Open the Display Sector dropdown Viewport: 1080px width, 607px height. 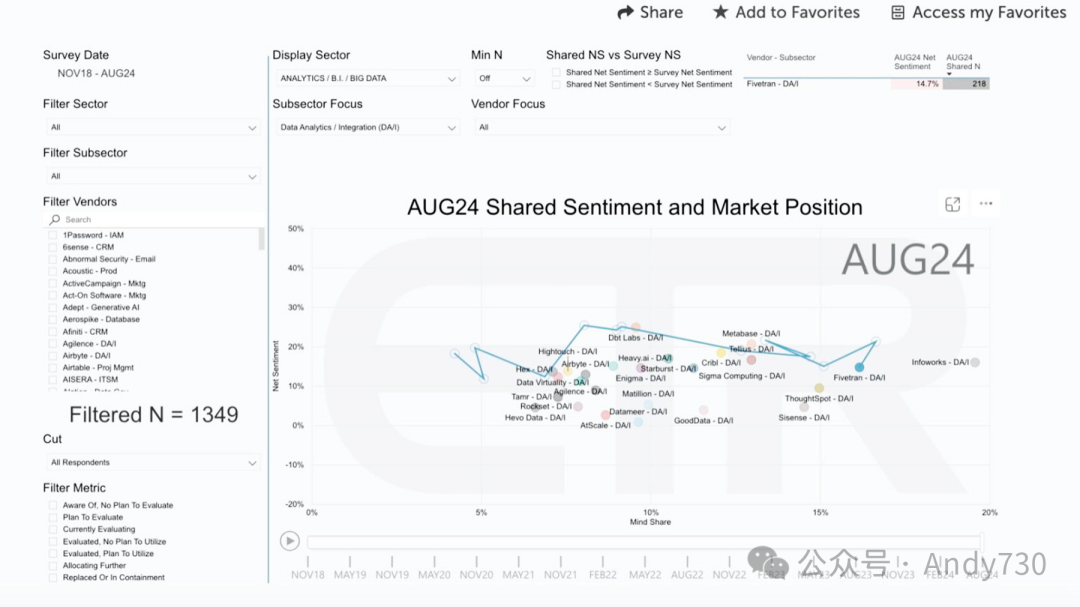pos(366,78)
